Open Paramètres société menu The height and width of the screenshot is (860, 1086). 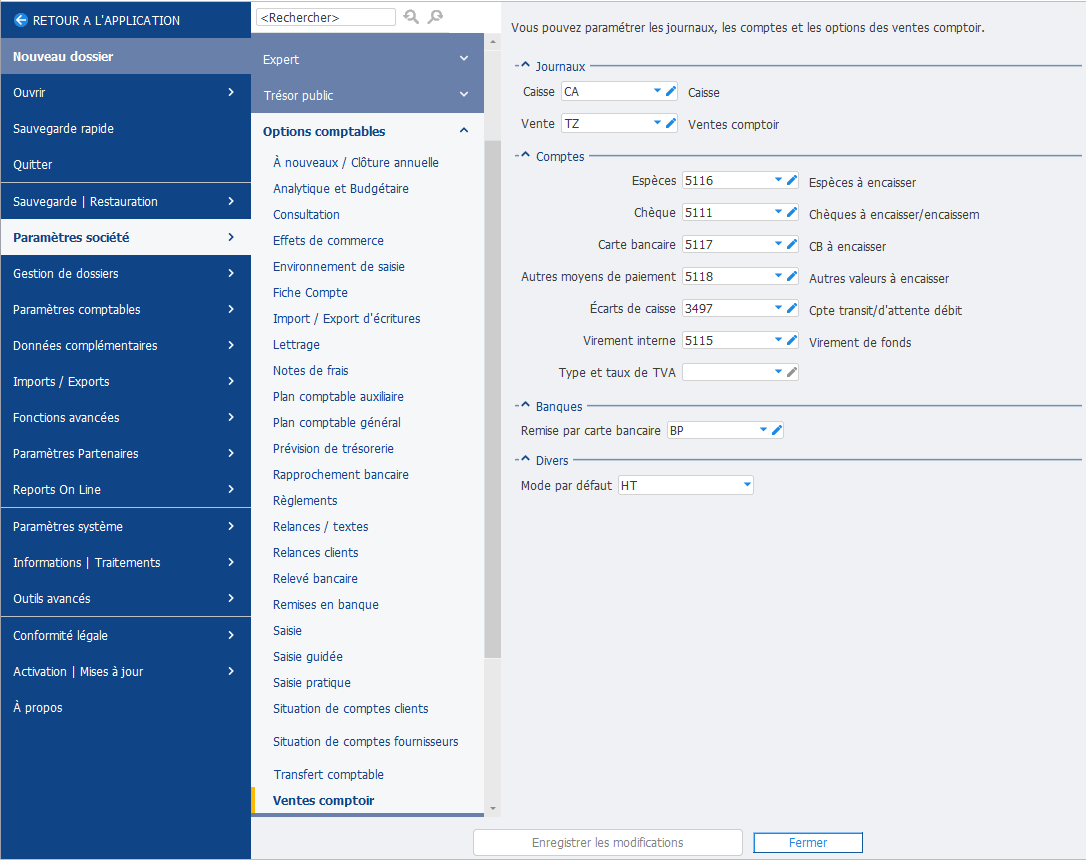125,238
